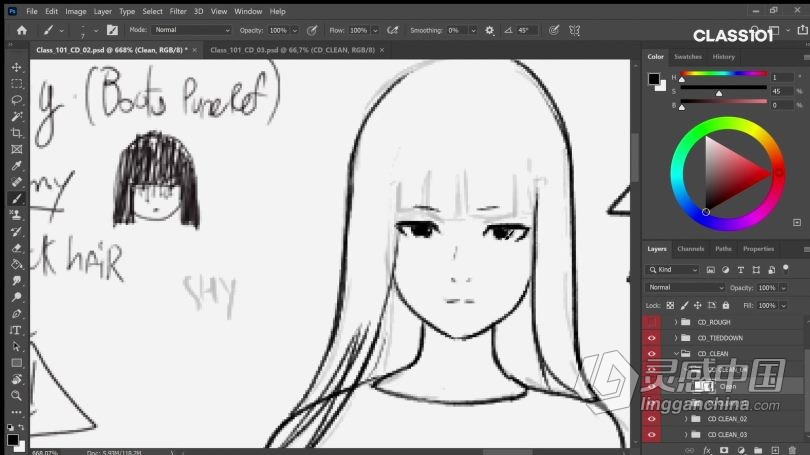Toggle lock transparent pixels
This screenshot has width=810, height=455.
pyautogui.click(x=670, y=306)
